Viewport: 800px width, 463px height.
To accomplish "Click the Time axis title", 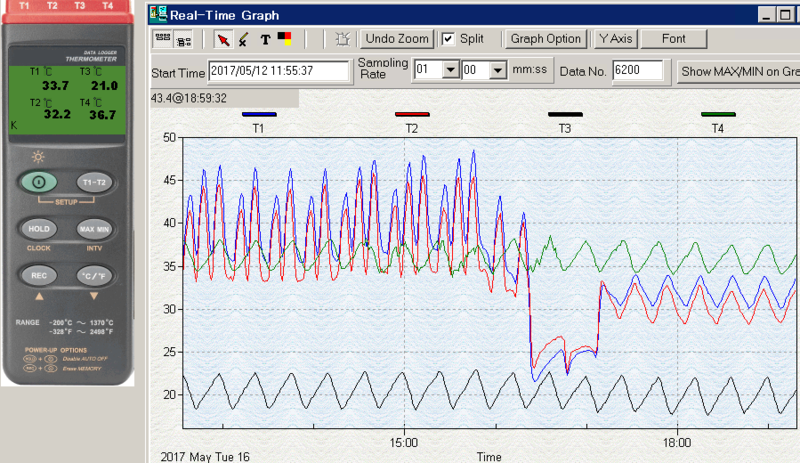I will [x=489, y=457].
